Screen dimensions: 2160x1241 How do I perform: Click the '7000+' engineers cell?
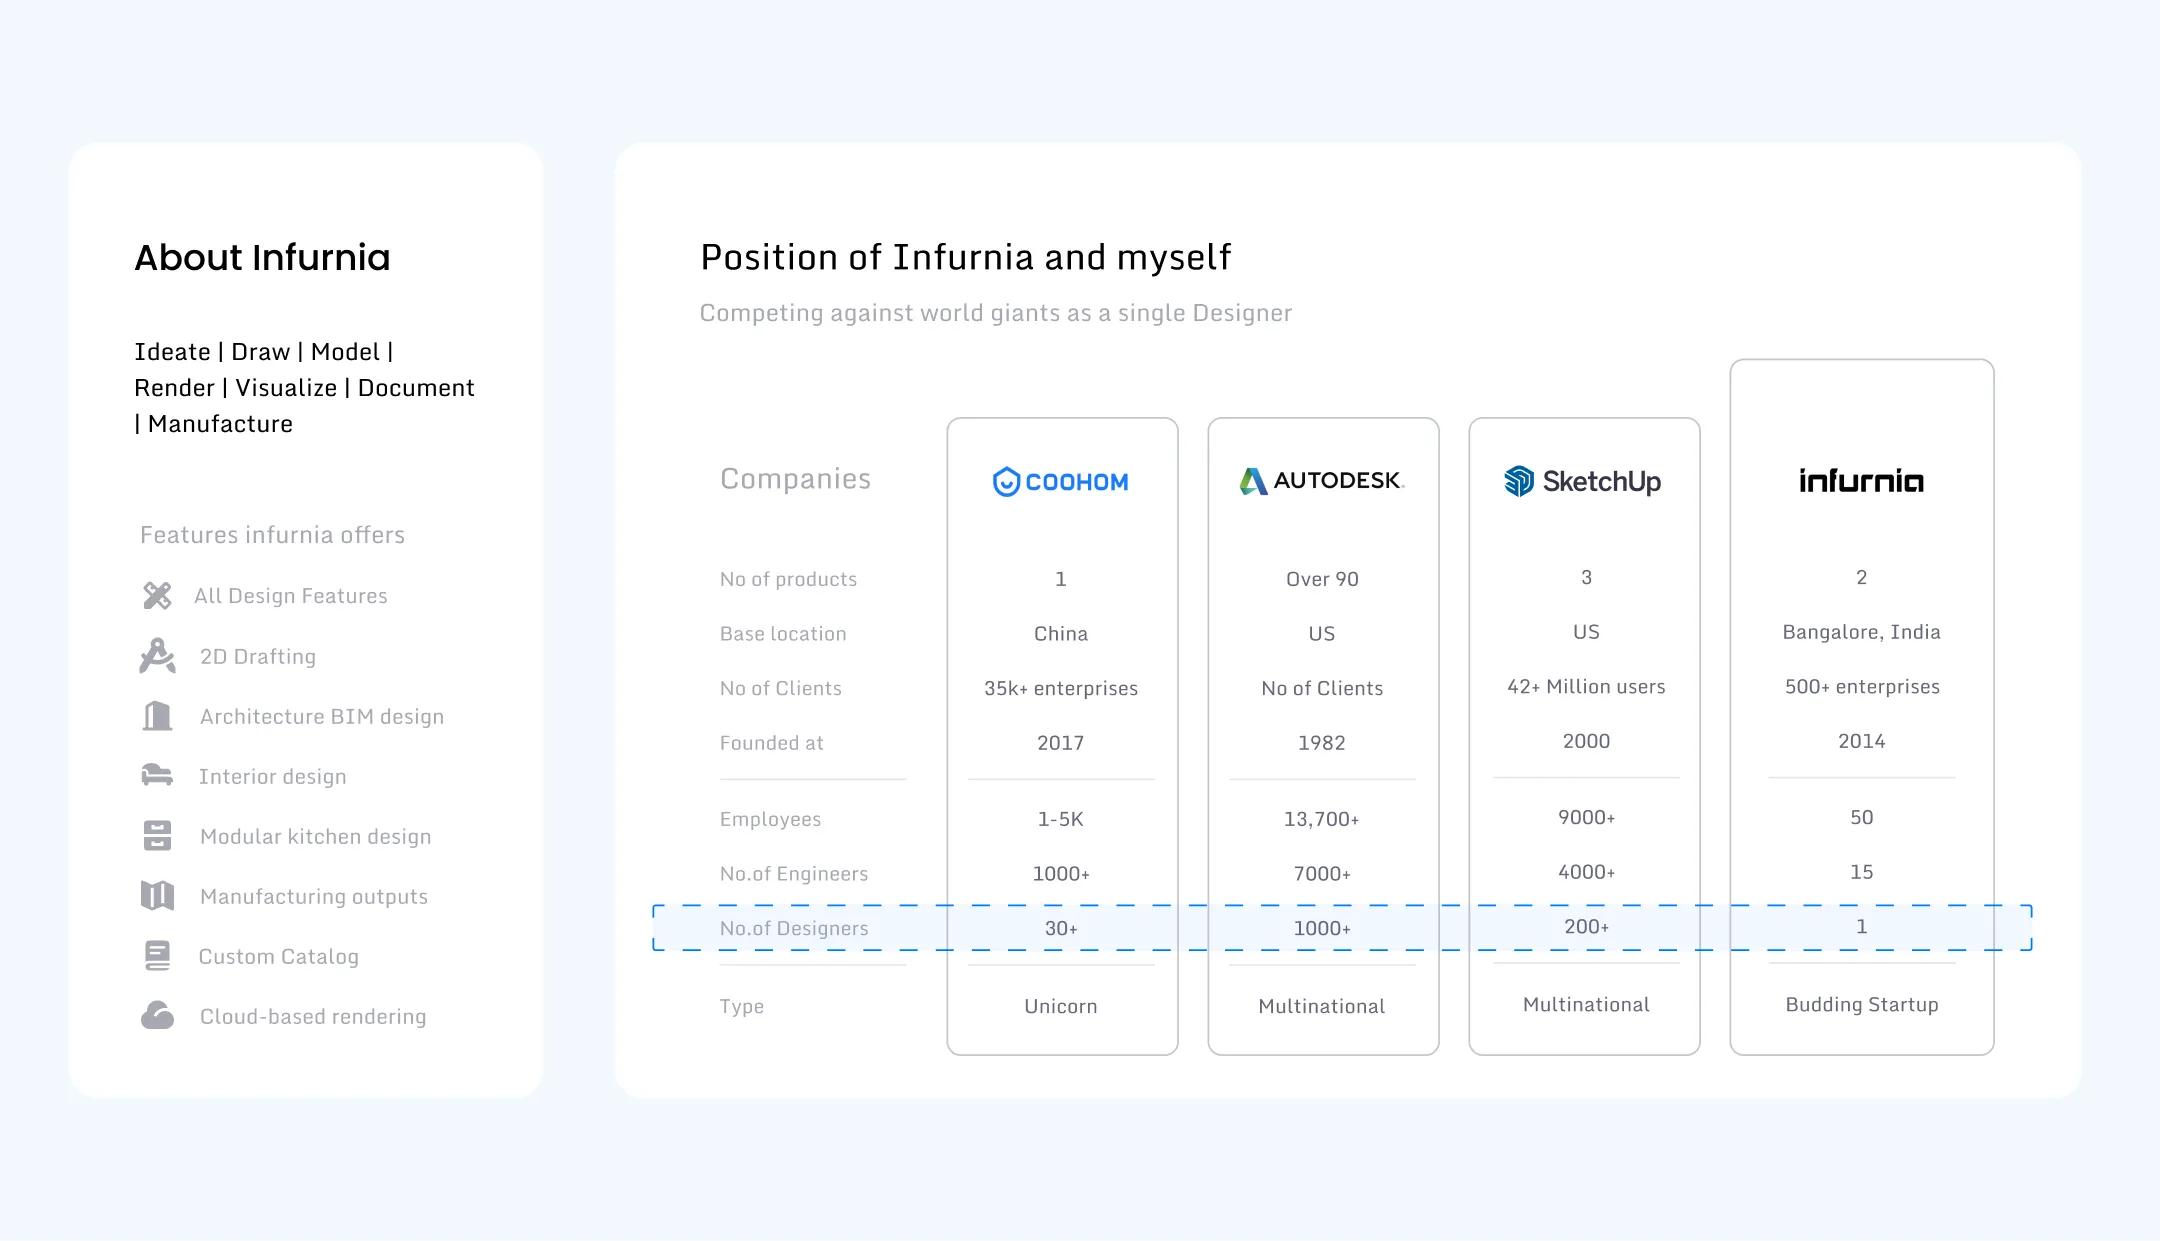coord(1322,874)
